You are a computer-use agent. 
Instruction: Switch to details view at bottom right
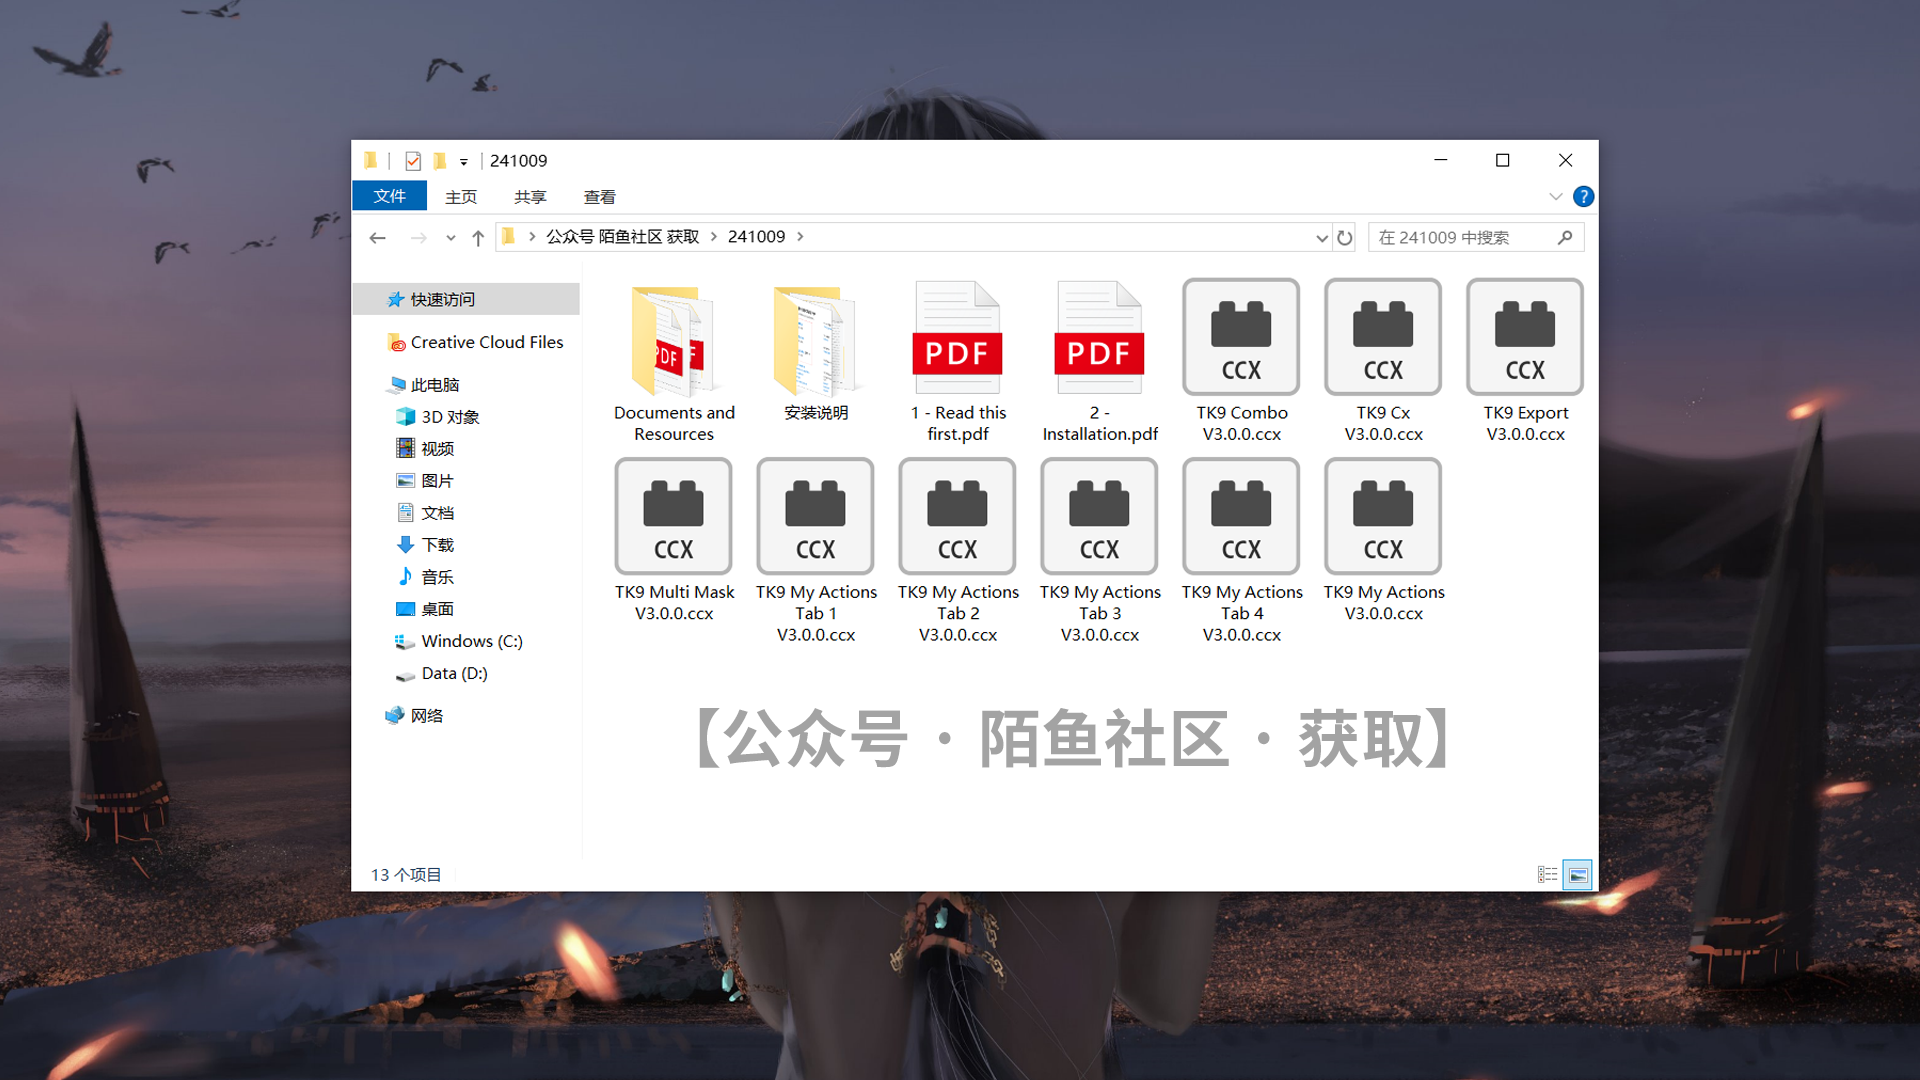point(1546,874)
